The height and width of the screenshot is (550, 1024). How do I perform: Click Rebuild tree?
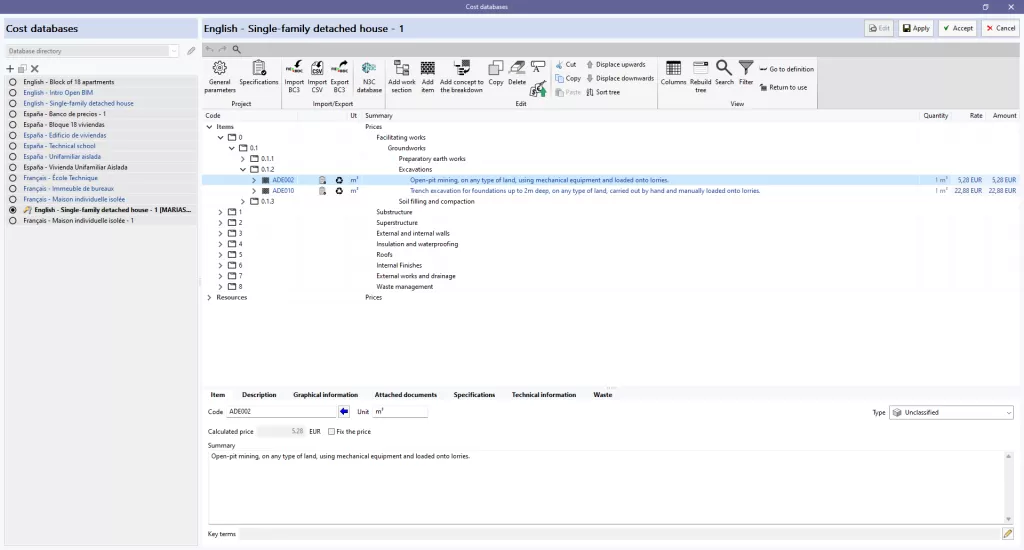(700, 76)
